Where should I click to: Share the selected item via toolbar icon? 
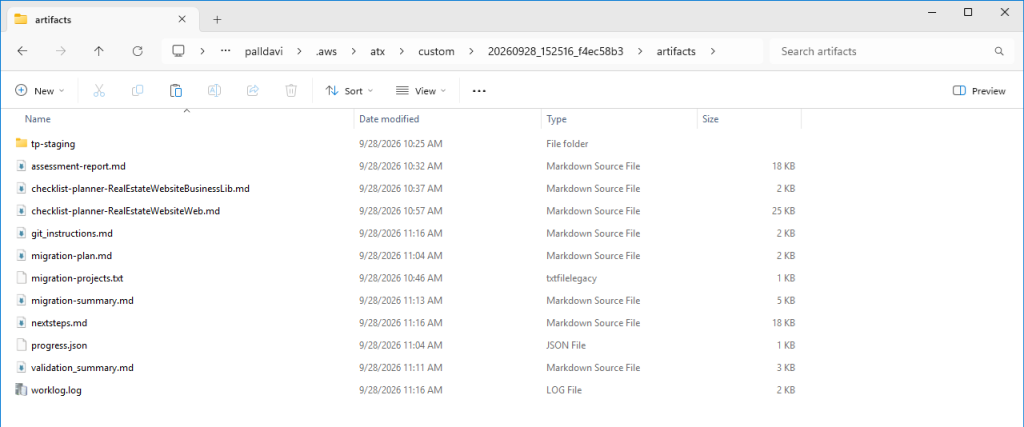253,91
